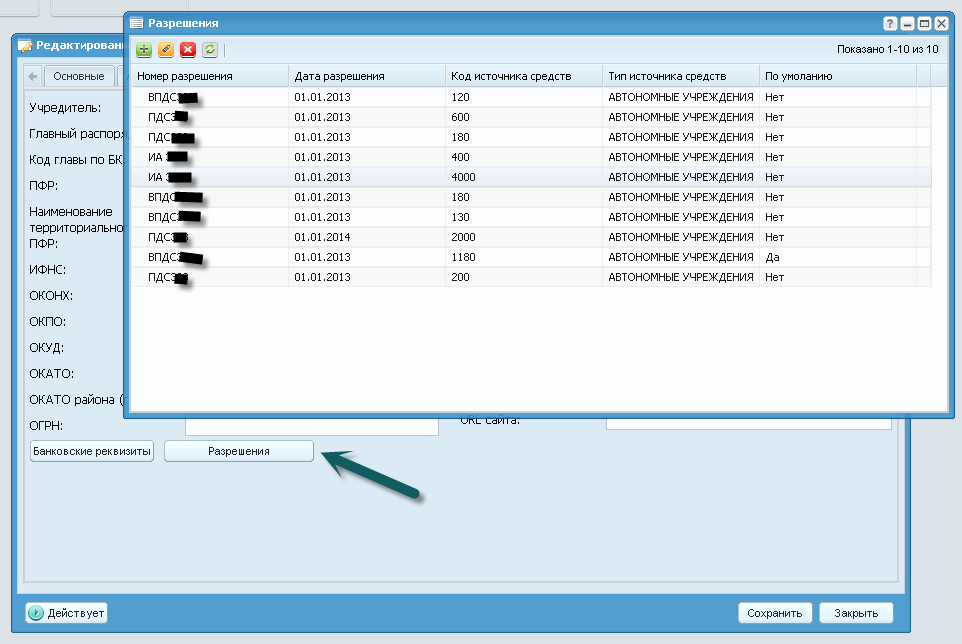Refresh the permissions list
This screenshot has height=644, width=962.
(210, 50)
